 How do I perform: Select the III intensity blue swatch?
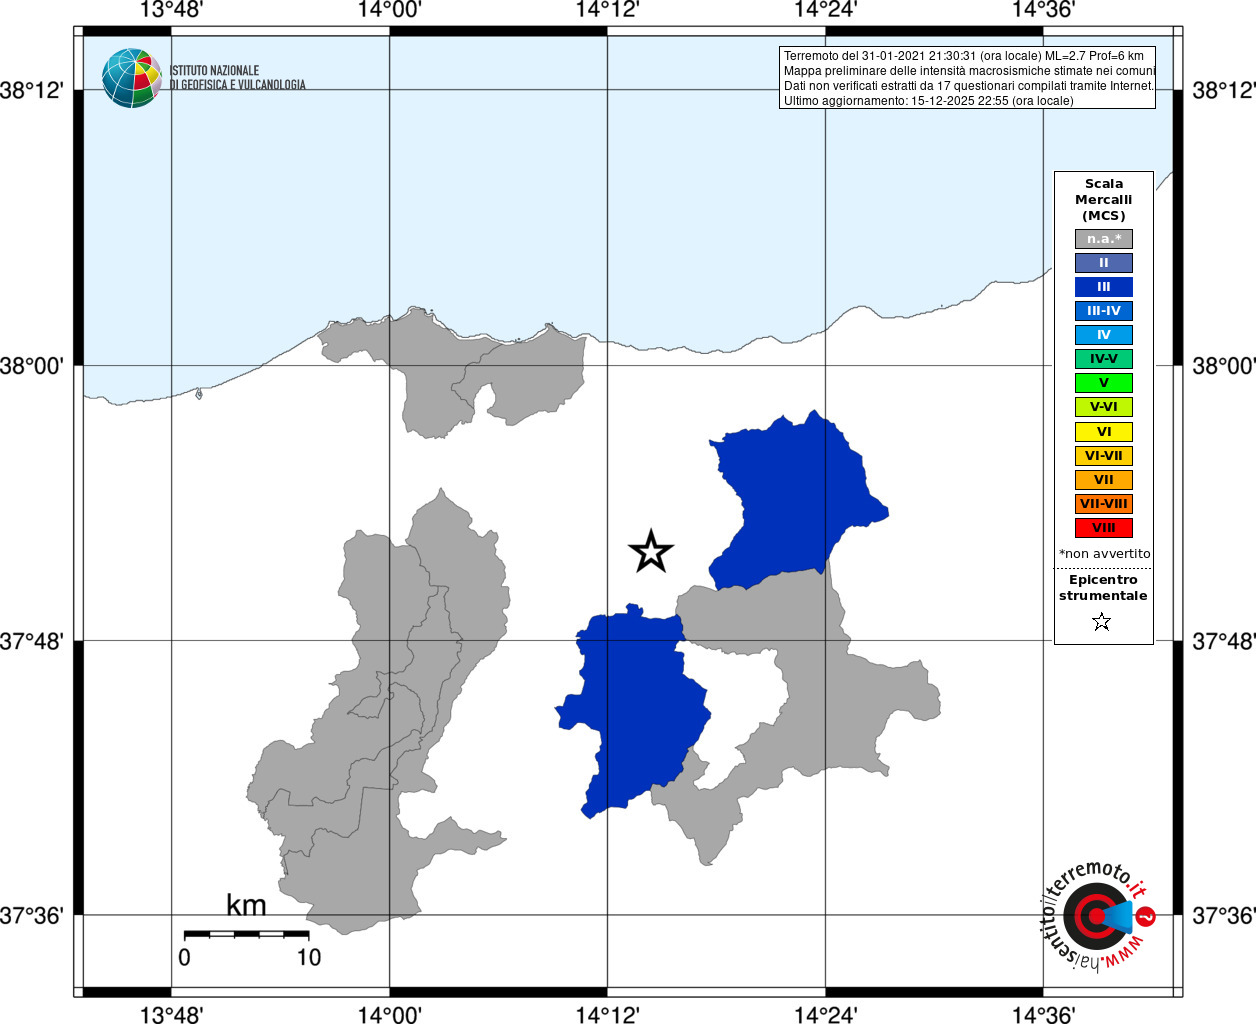tap(1104, 287)
